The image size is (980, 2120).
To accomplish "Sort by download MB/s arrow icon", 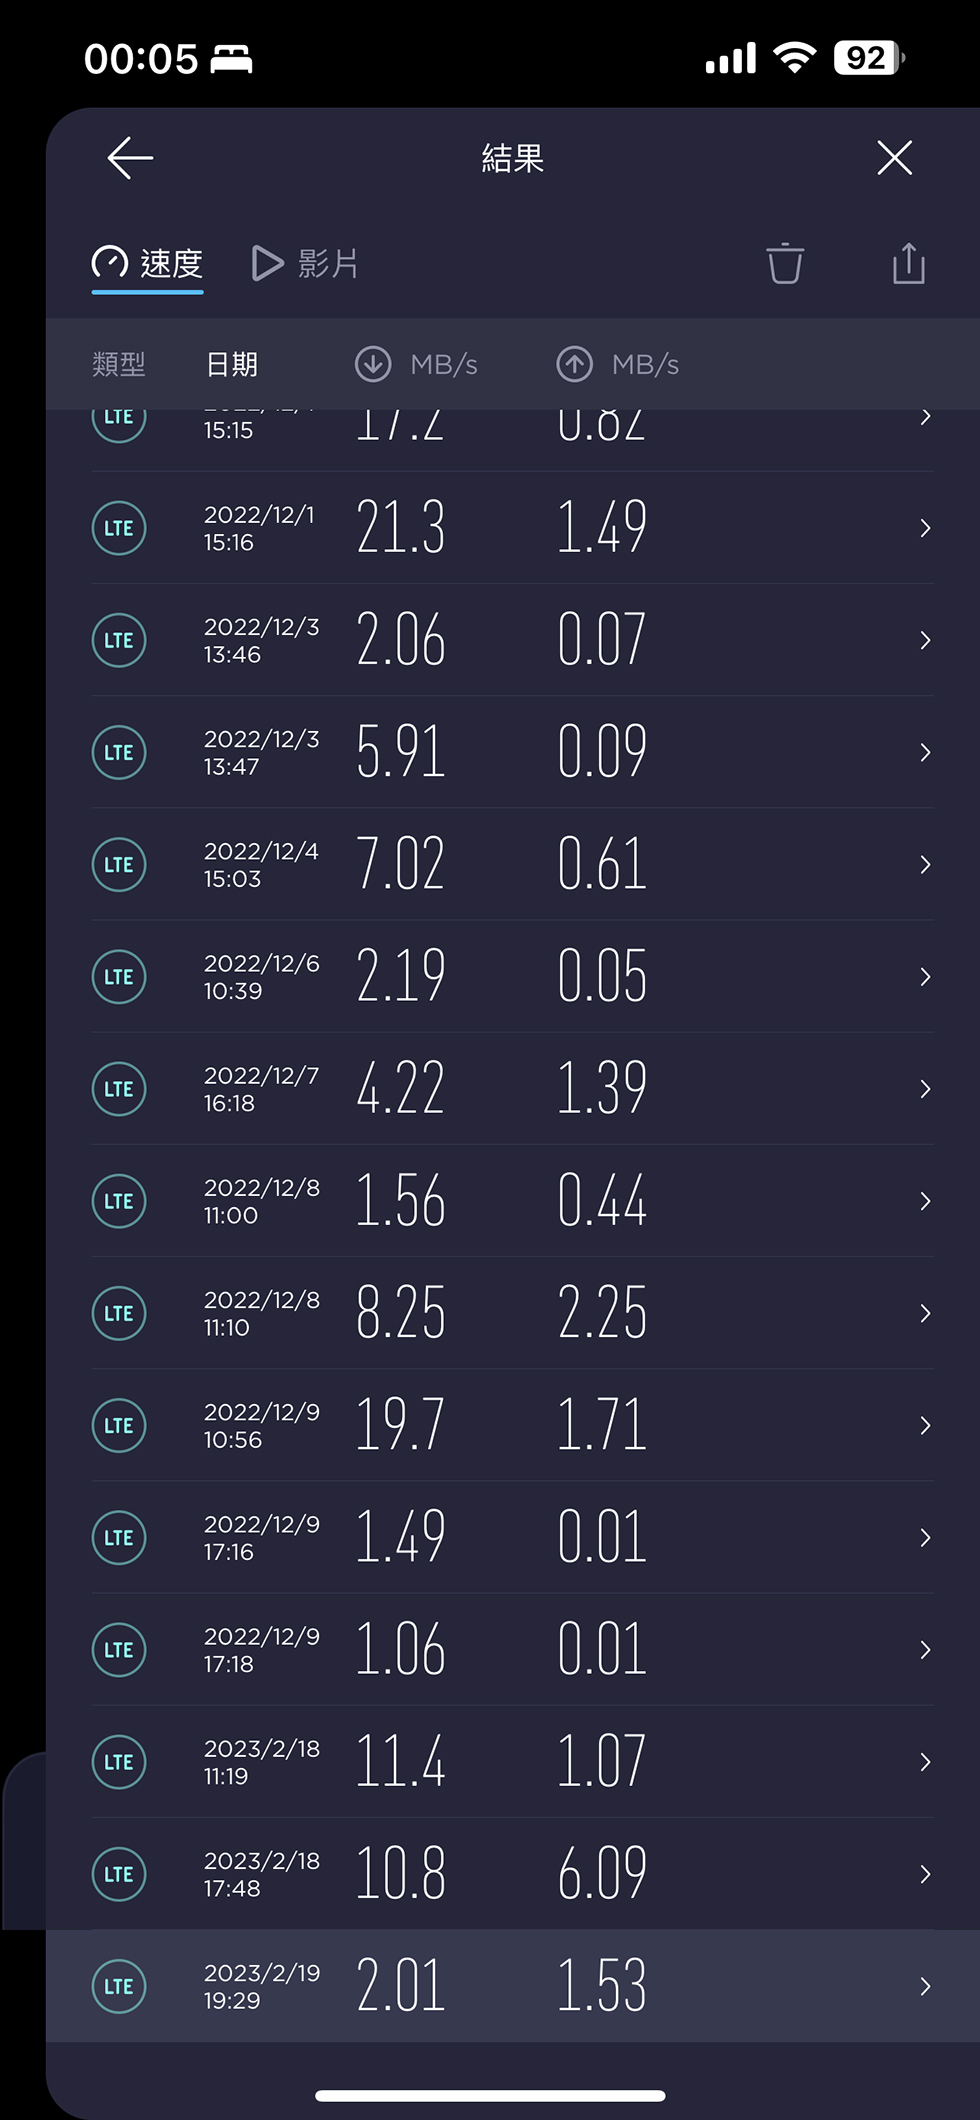I will pos(373,364).
